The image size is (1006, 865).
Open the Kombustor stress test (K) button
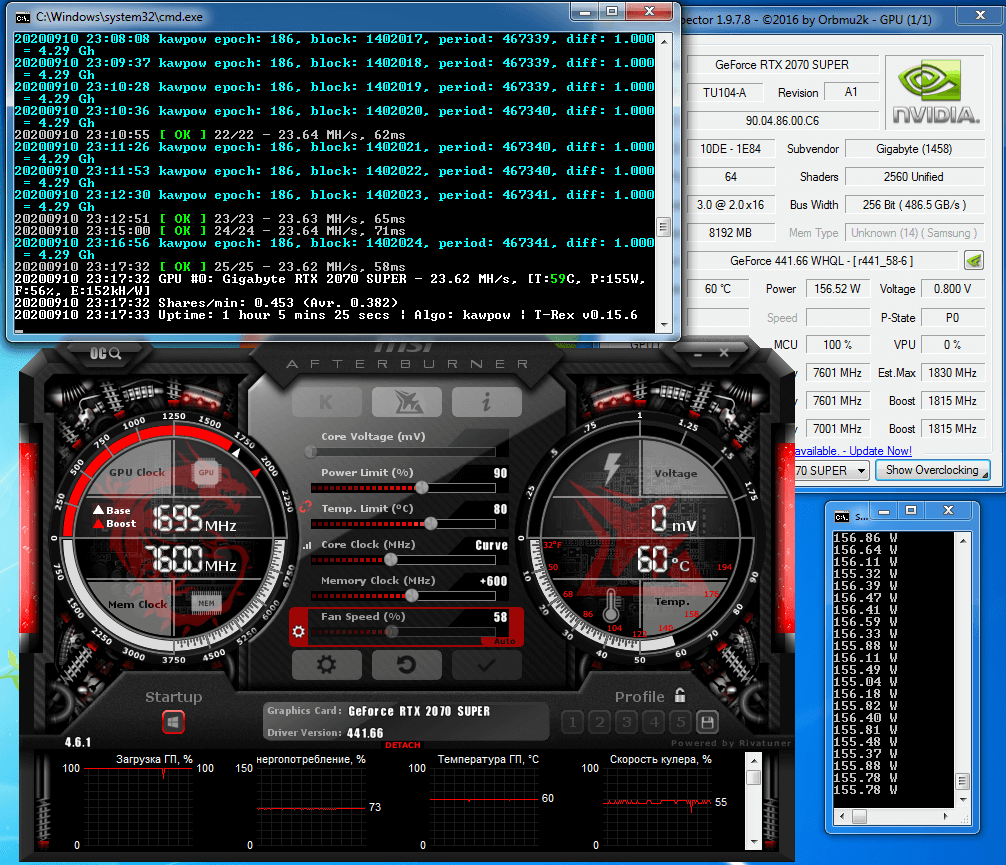[327, 402]
